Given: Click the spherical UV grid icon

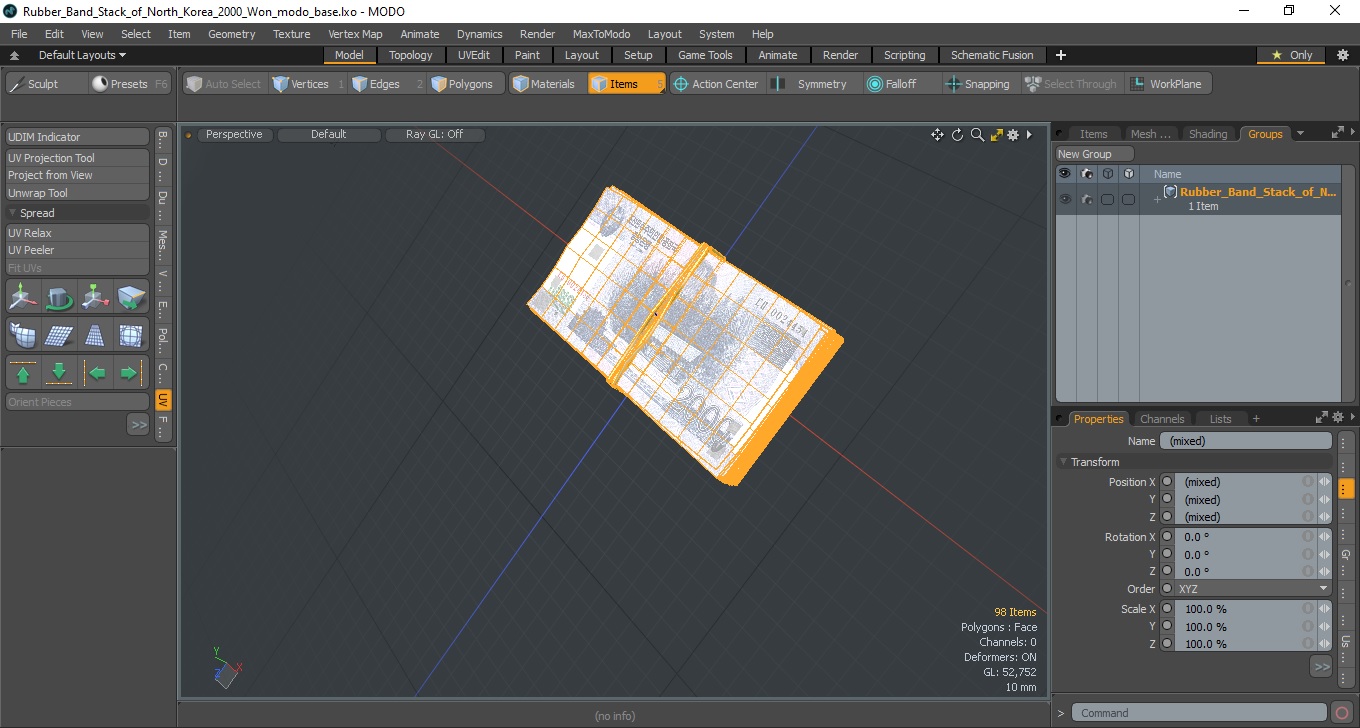Looking at the screenshot, I should (131, 334).
